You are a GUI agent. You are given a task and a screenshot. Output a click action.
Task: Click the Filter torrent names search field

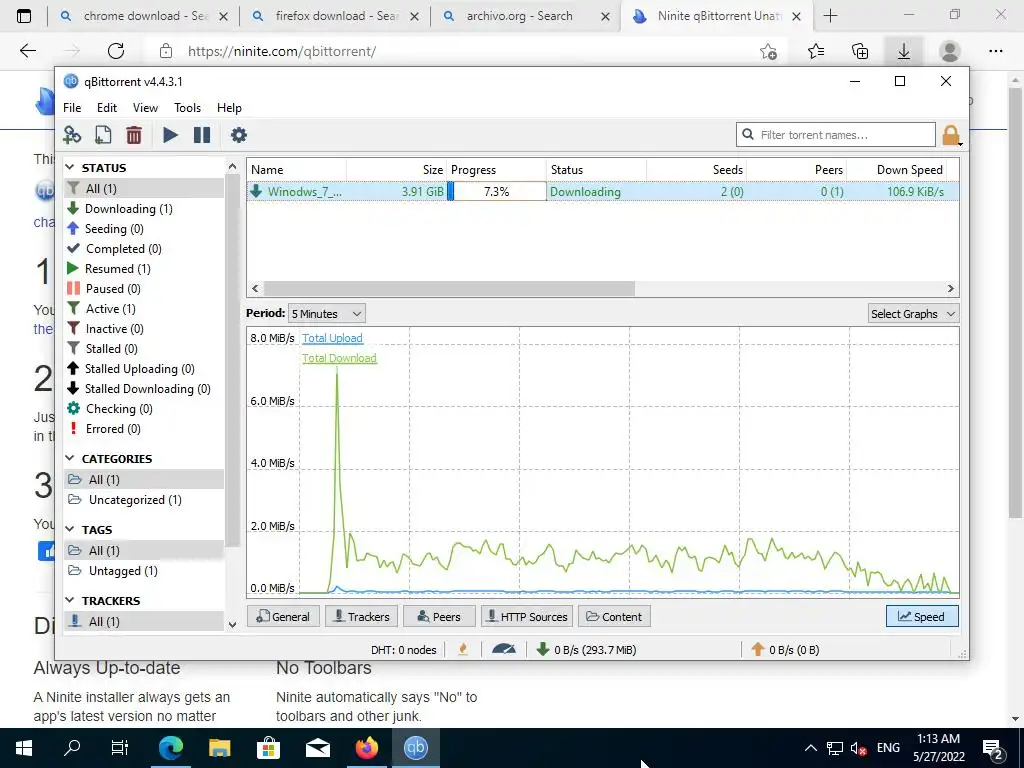click(836, 135)
